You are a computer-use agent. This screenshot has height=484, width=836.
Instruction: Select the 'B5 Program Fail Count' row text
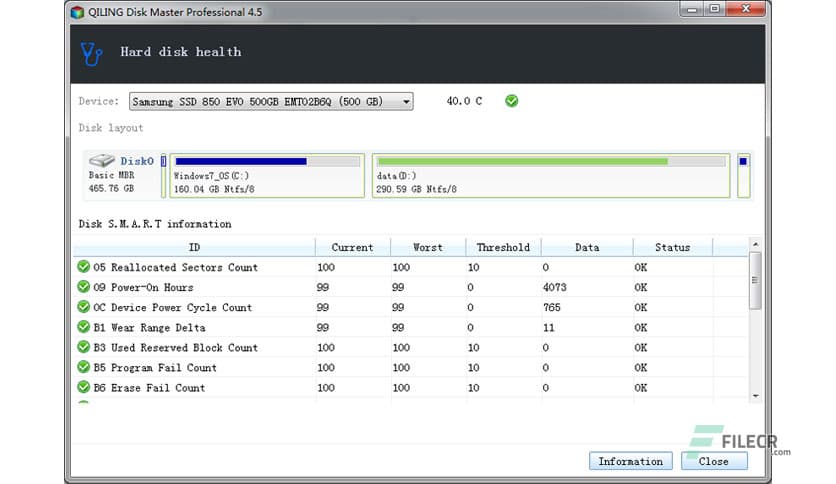155,368
